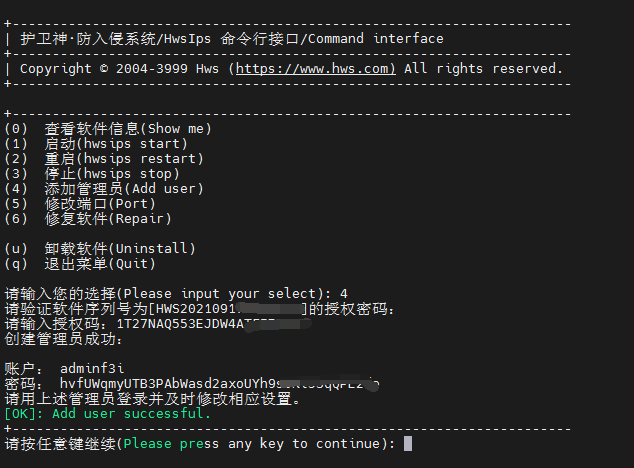The height and width of the screenshot is (468, 634).
Task: Click the 'Command interface' title text
Action: tap(378, 39)
